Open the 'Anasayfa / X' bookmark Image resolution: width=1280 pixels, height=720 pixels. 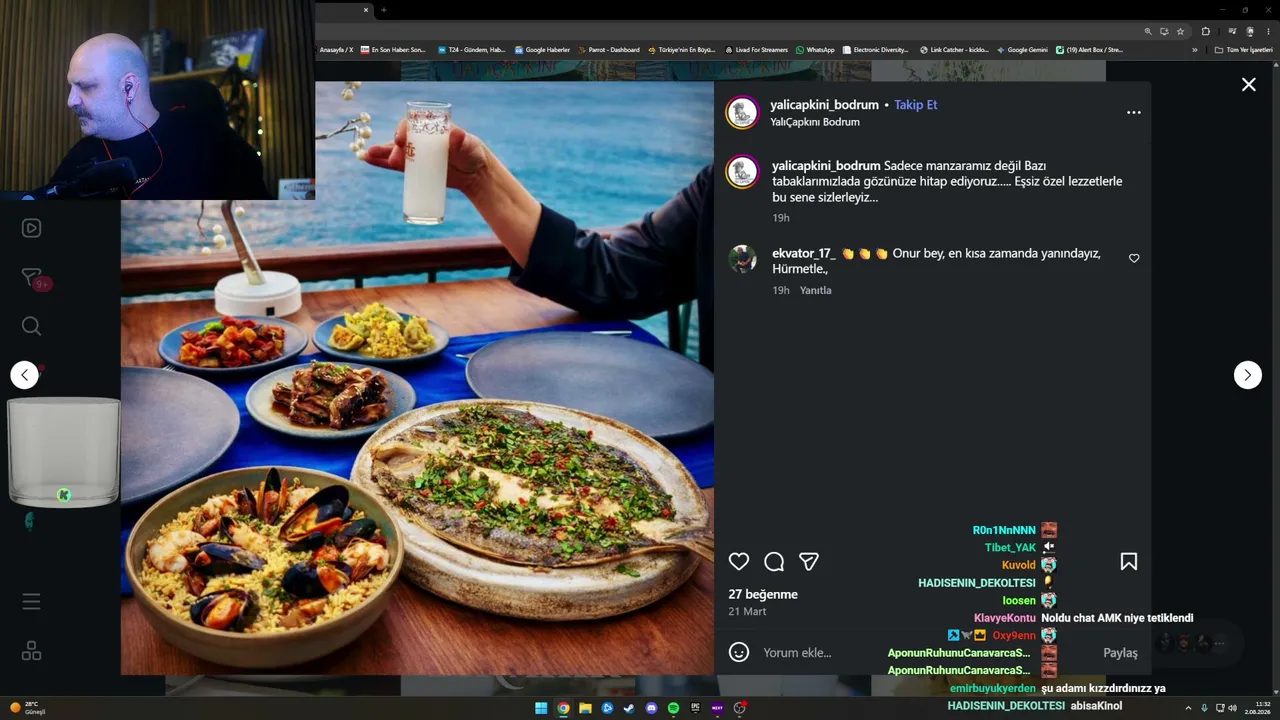(336, 50)
